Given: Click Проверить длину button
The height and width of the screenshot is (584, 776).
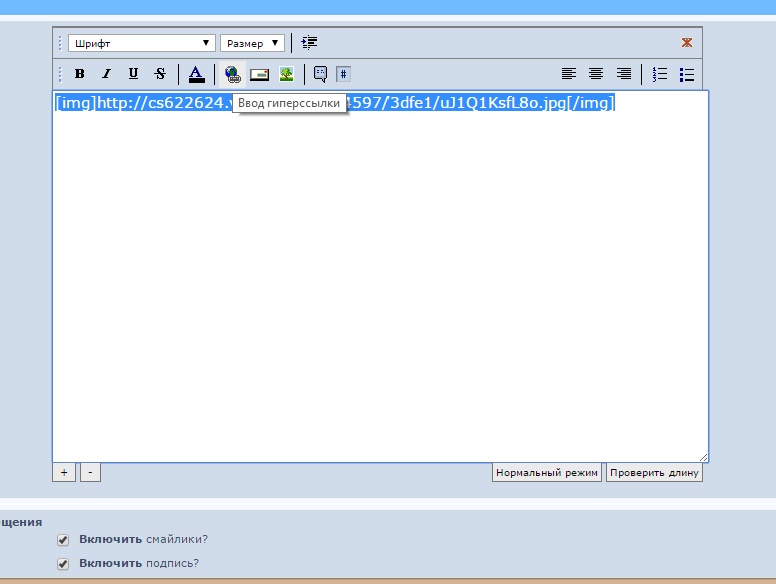Looking at the screenshot, I should [x=654, y=472].
